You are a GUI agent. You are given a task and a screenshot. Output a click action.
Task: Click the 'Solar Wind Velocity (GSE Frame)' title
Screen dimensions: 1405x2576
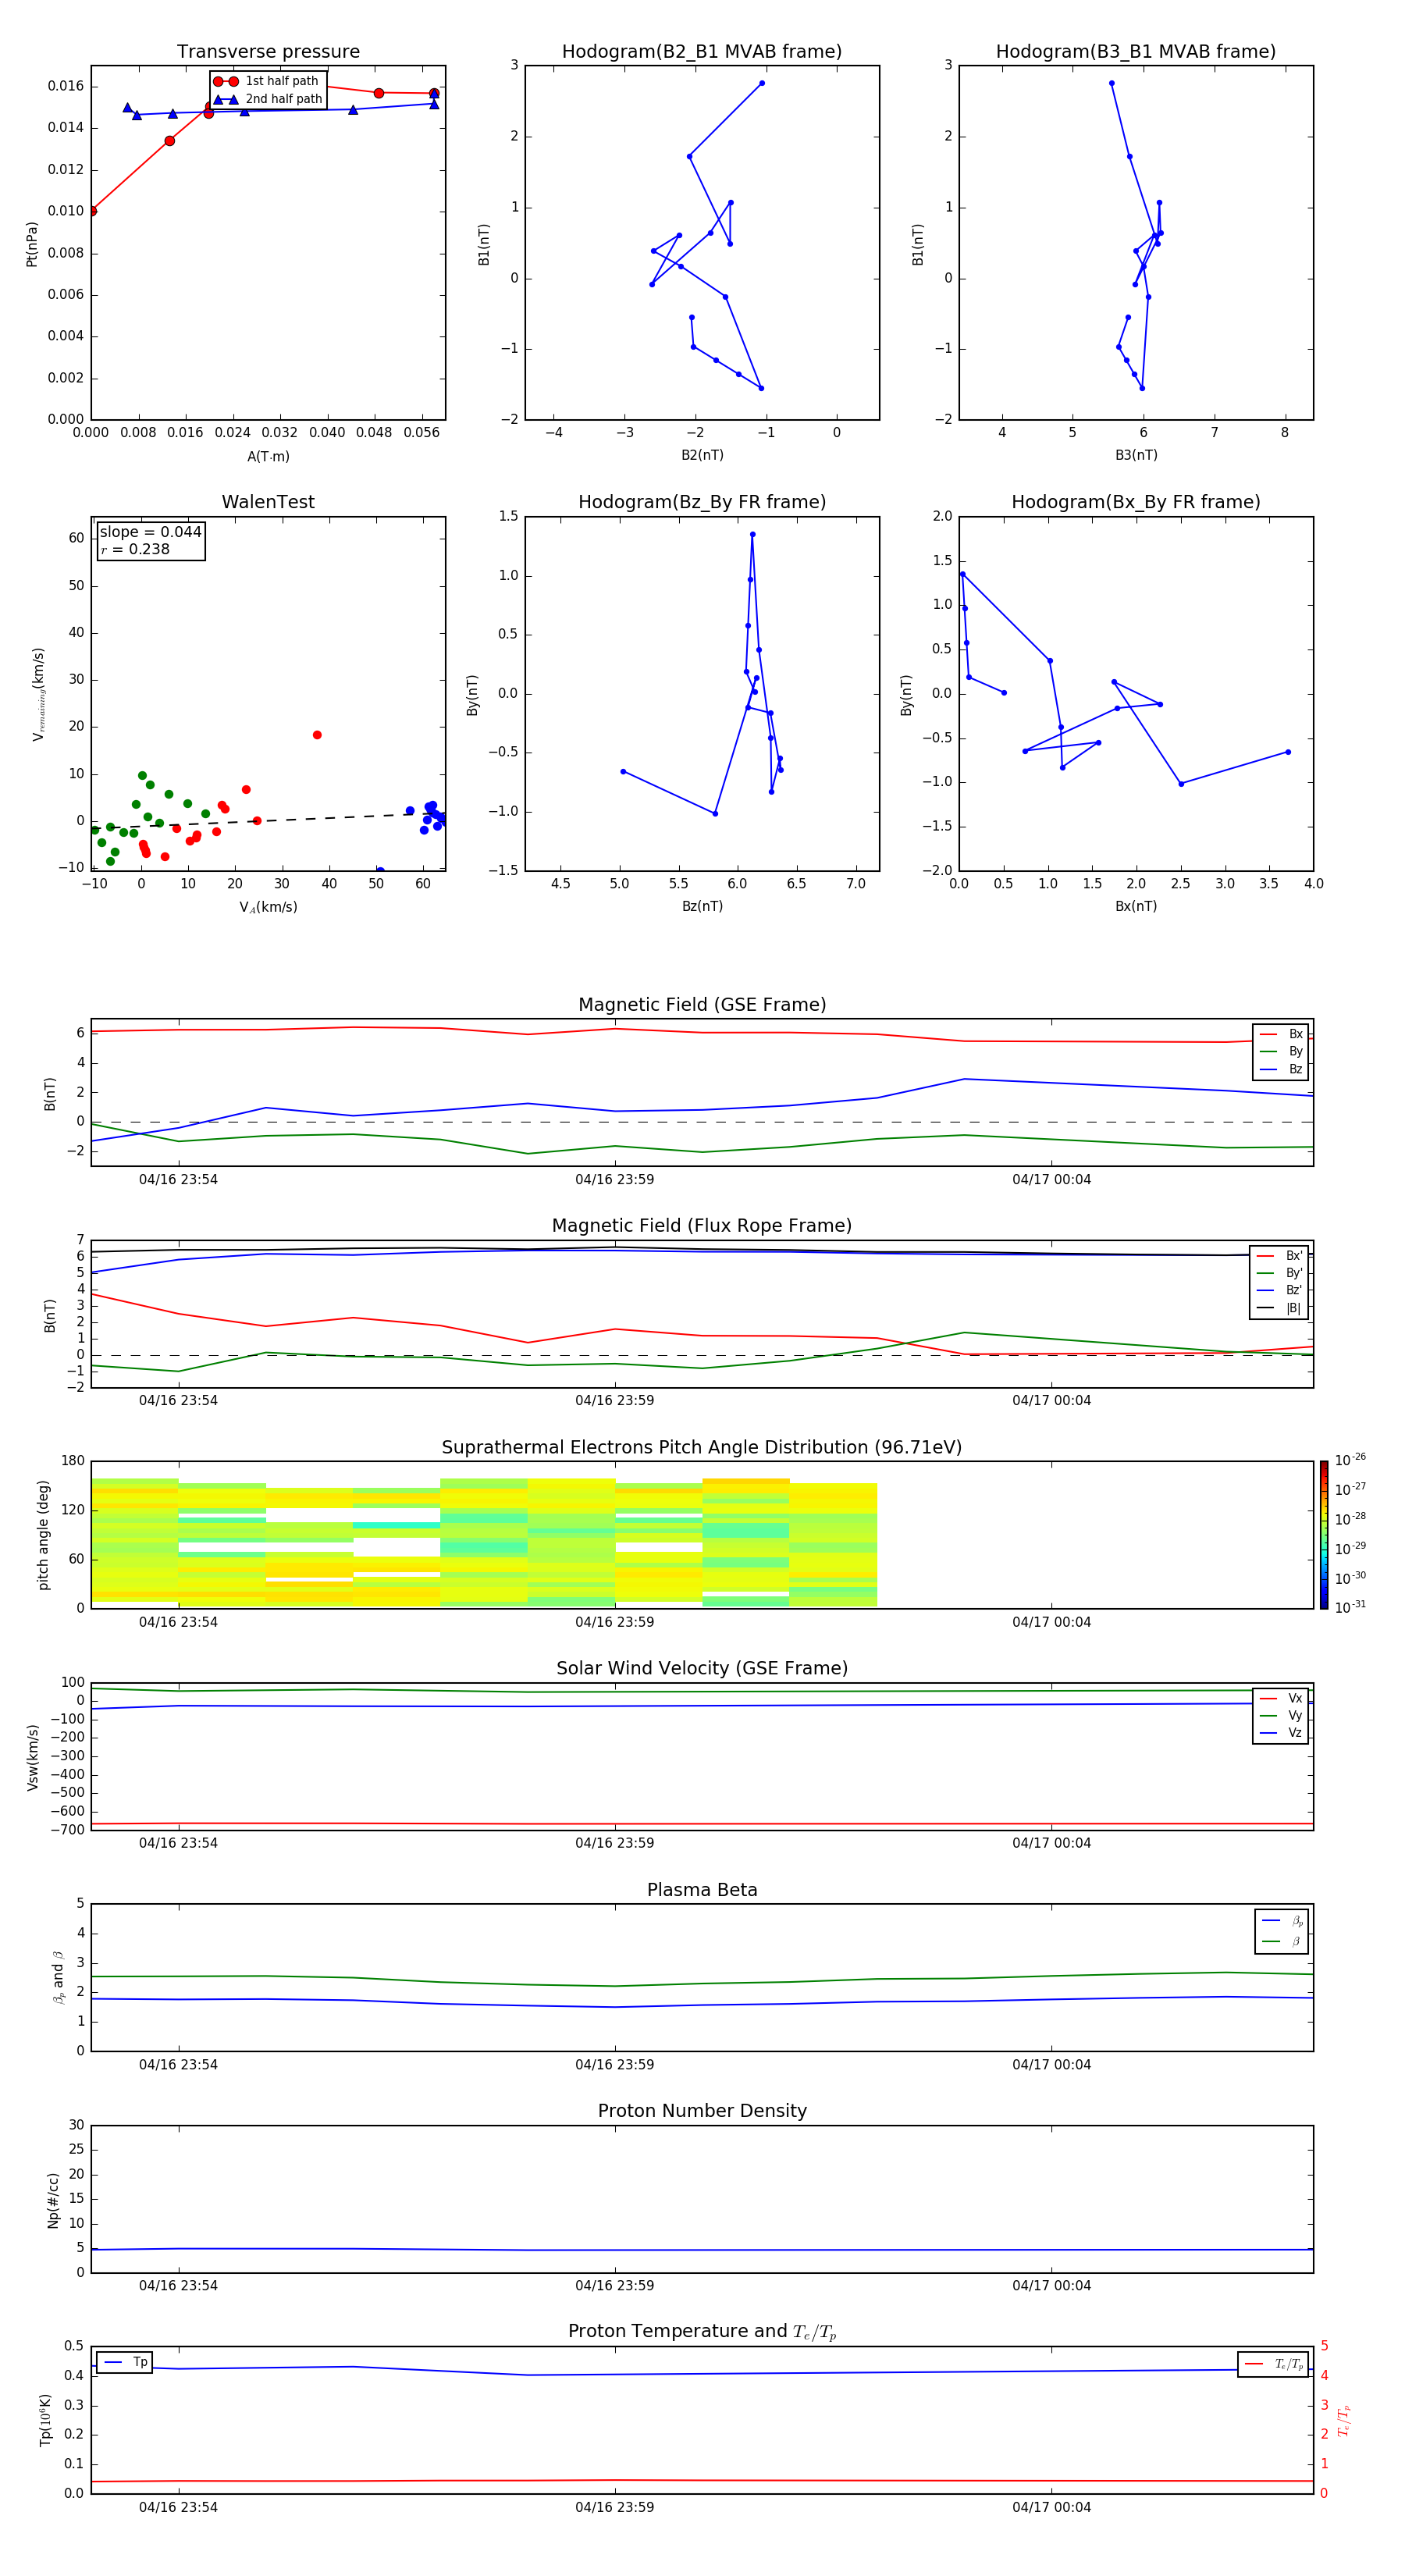click(702, 1668)
